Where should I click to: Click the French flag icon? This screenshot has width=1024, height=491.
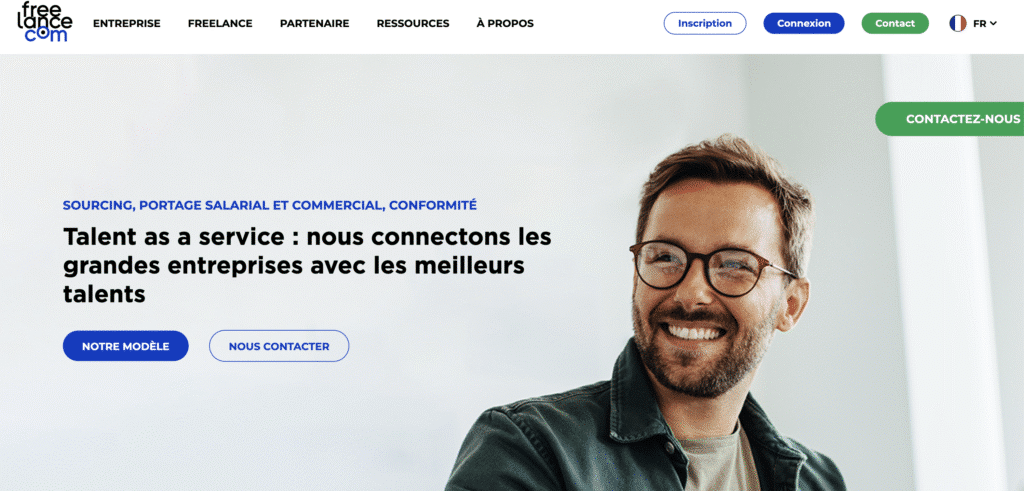point(957,24)
